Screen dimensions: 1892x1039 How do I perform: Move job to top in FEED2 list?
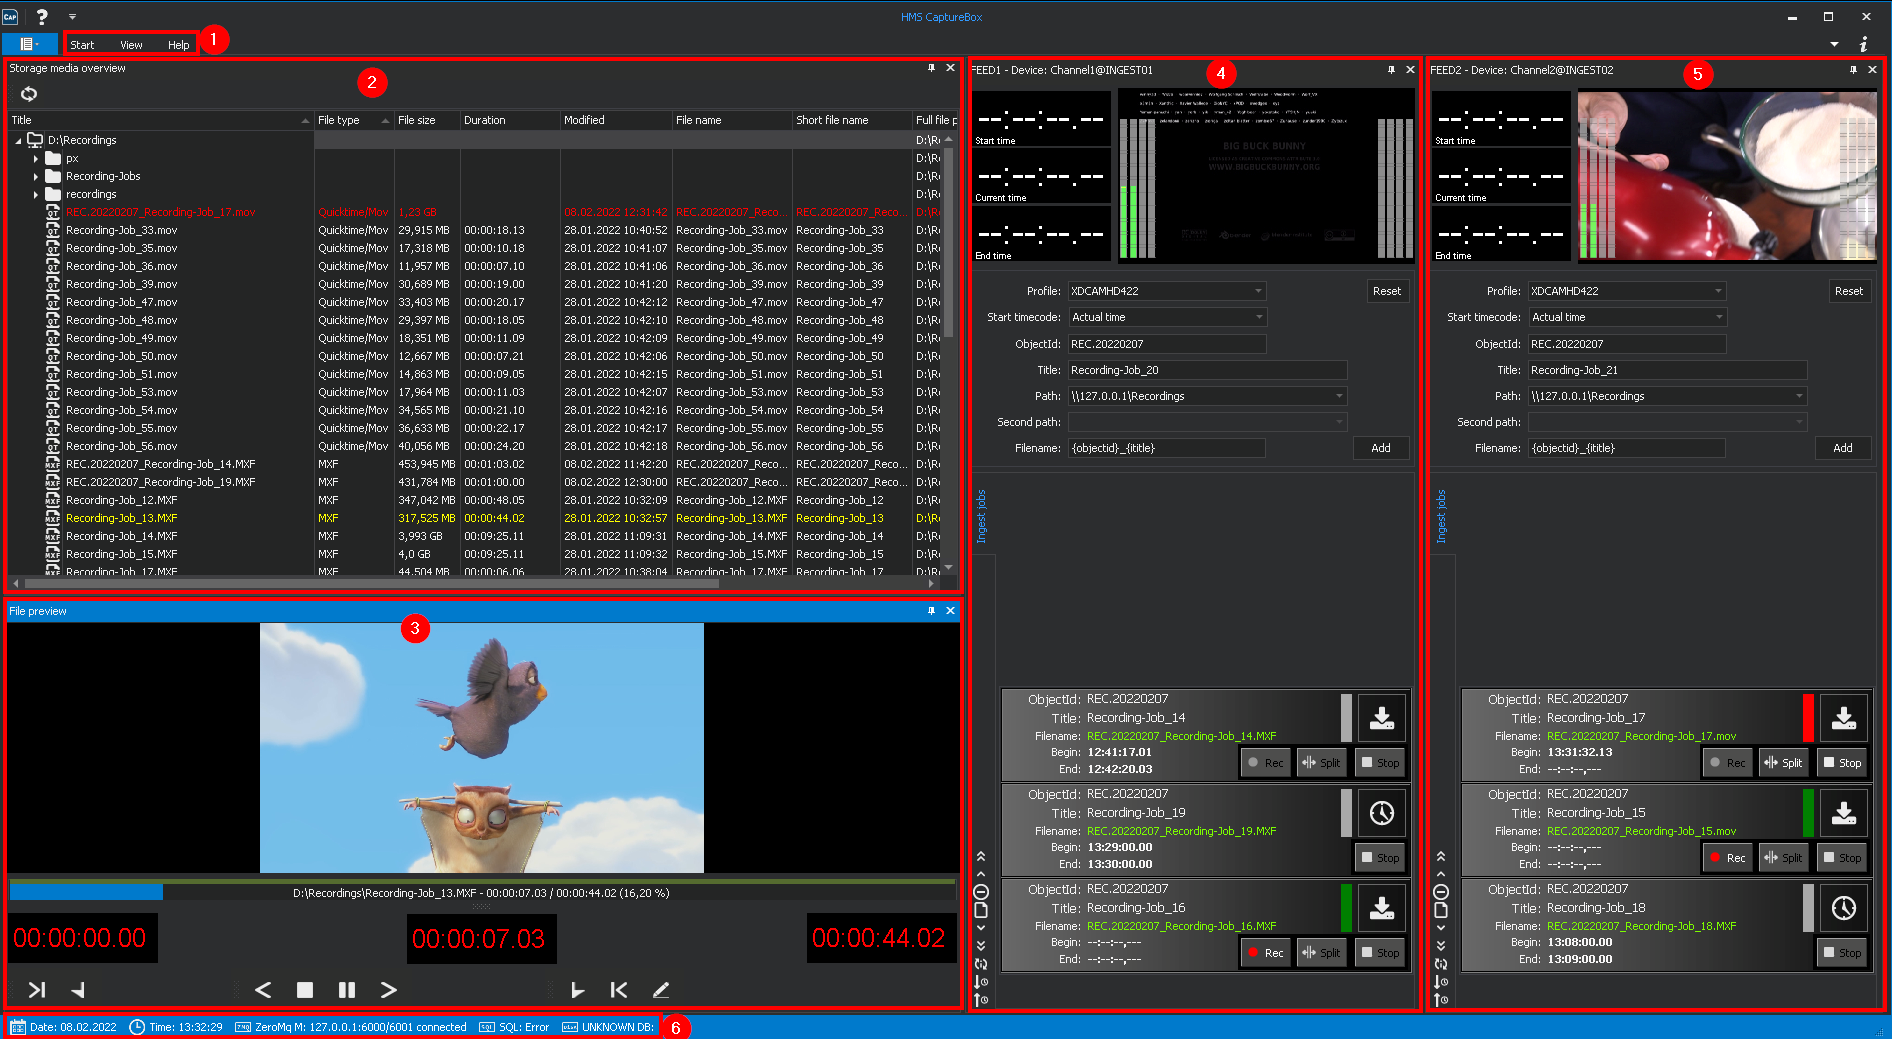coord(1441,856)
